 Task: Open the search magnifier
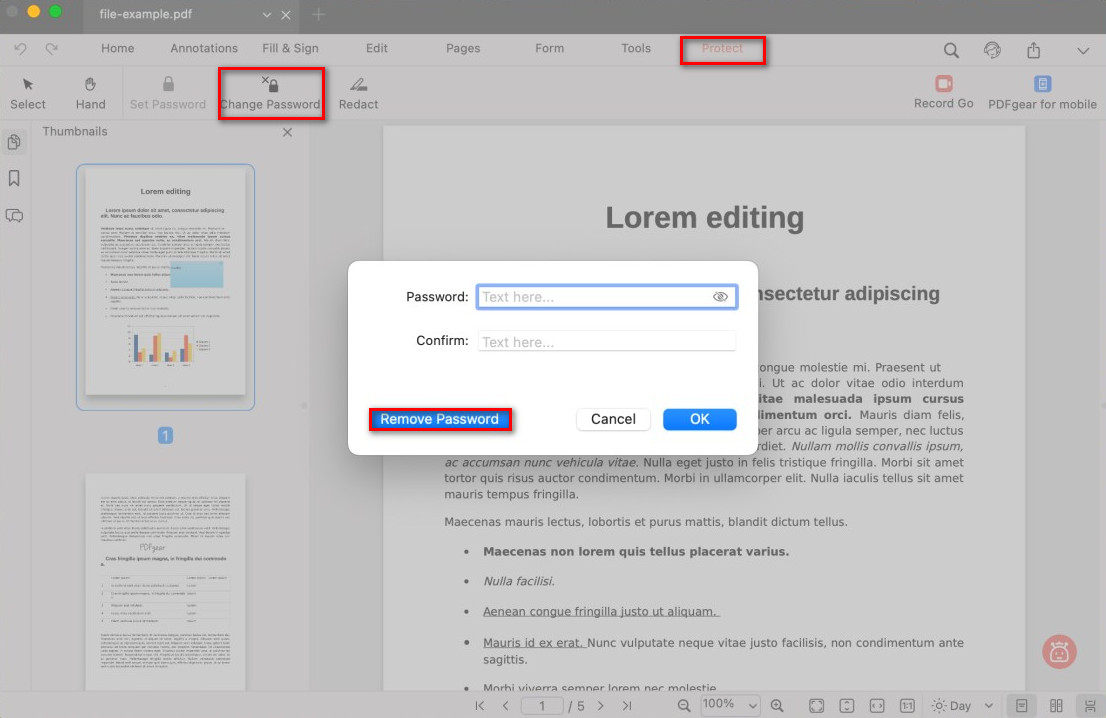coord(951,50)
